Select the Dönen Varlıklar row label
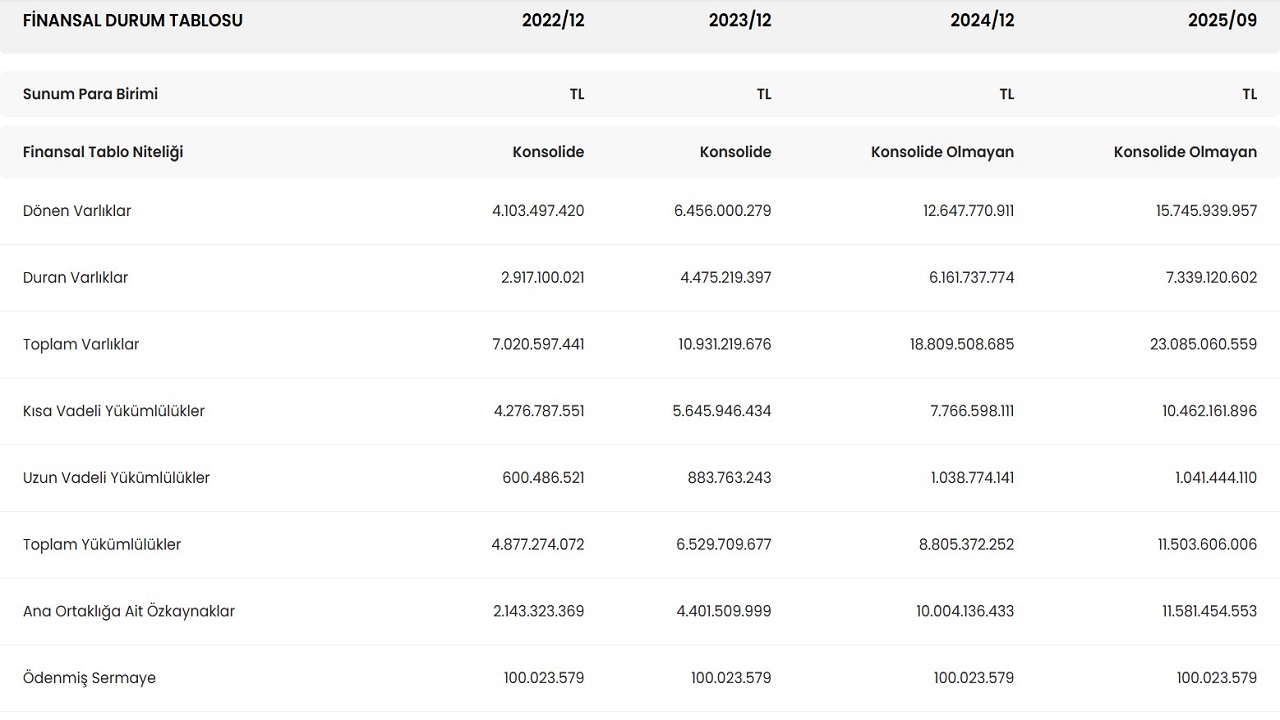The width and height of the screenshot is (1280, 720). 77,211
